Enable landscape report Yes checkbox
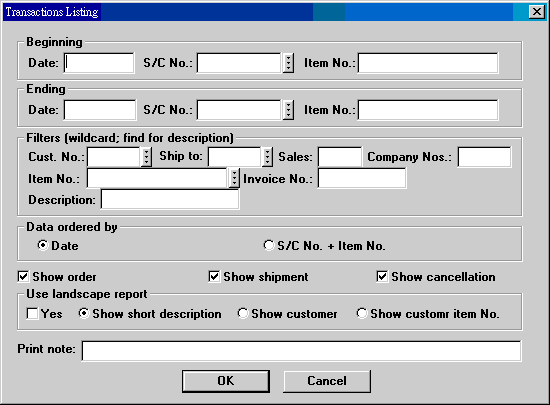 click(x=32, y=313)
